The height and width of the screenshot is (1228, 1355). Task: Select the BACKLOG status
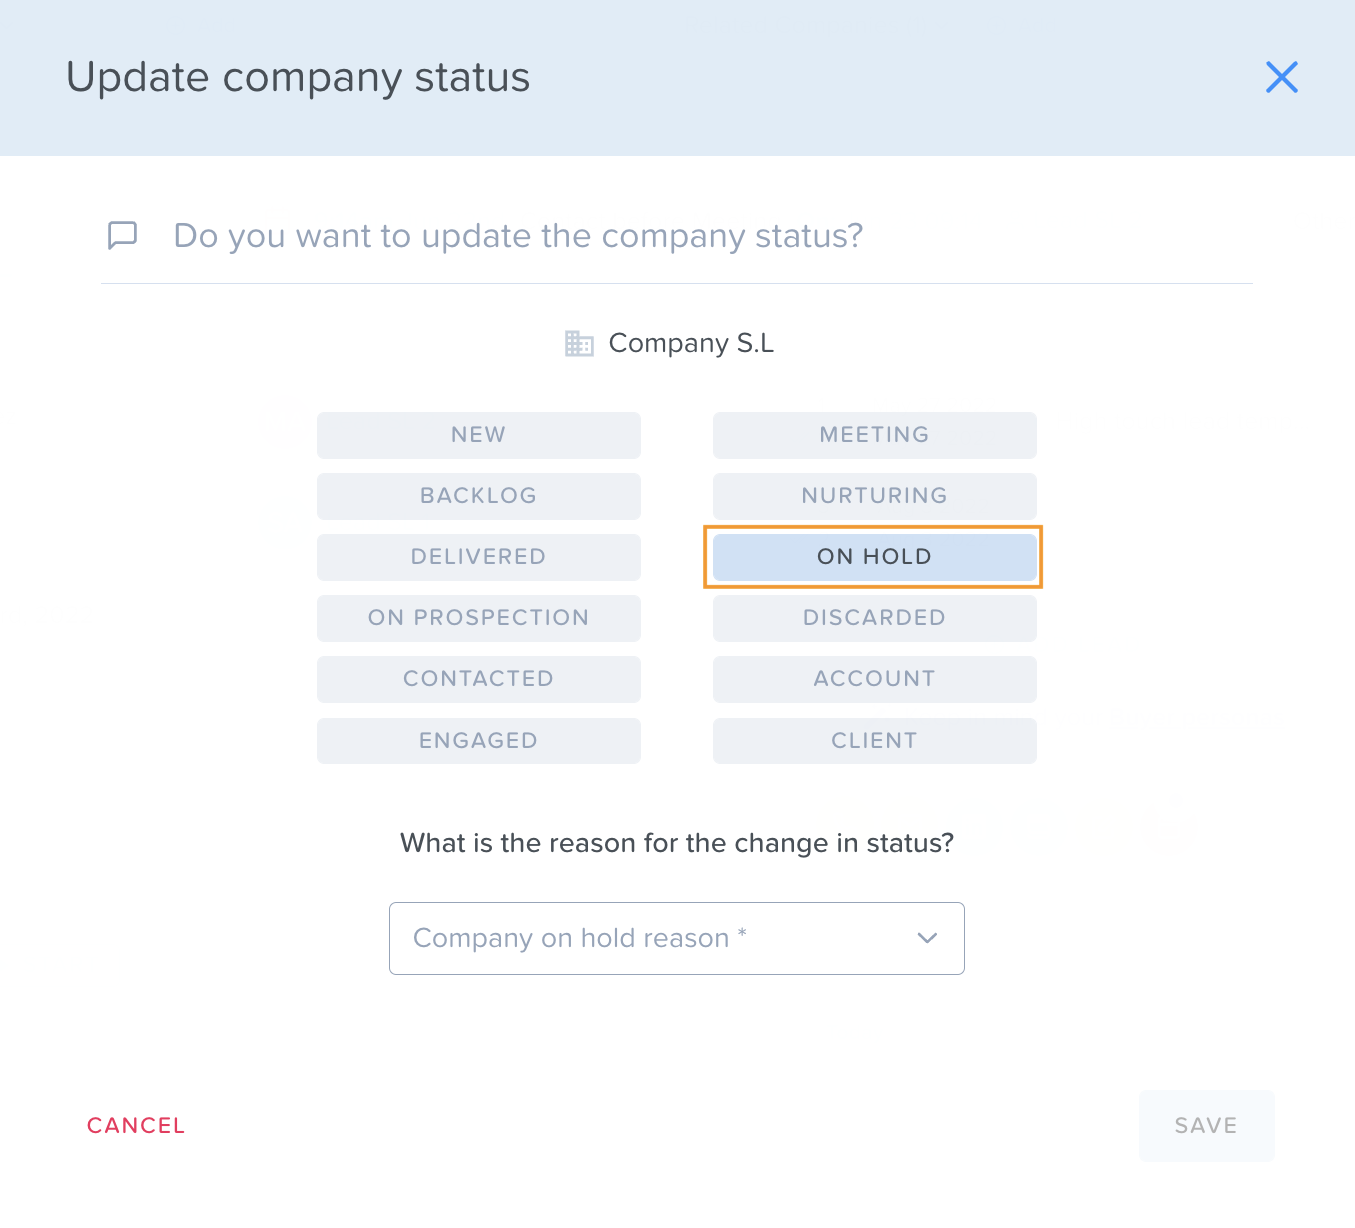tap(479, 496)
